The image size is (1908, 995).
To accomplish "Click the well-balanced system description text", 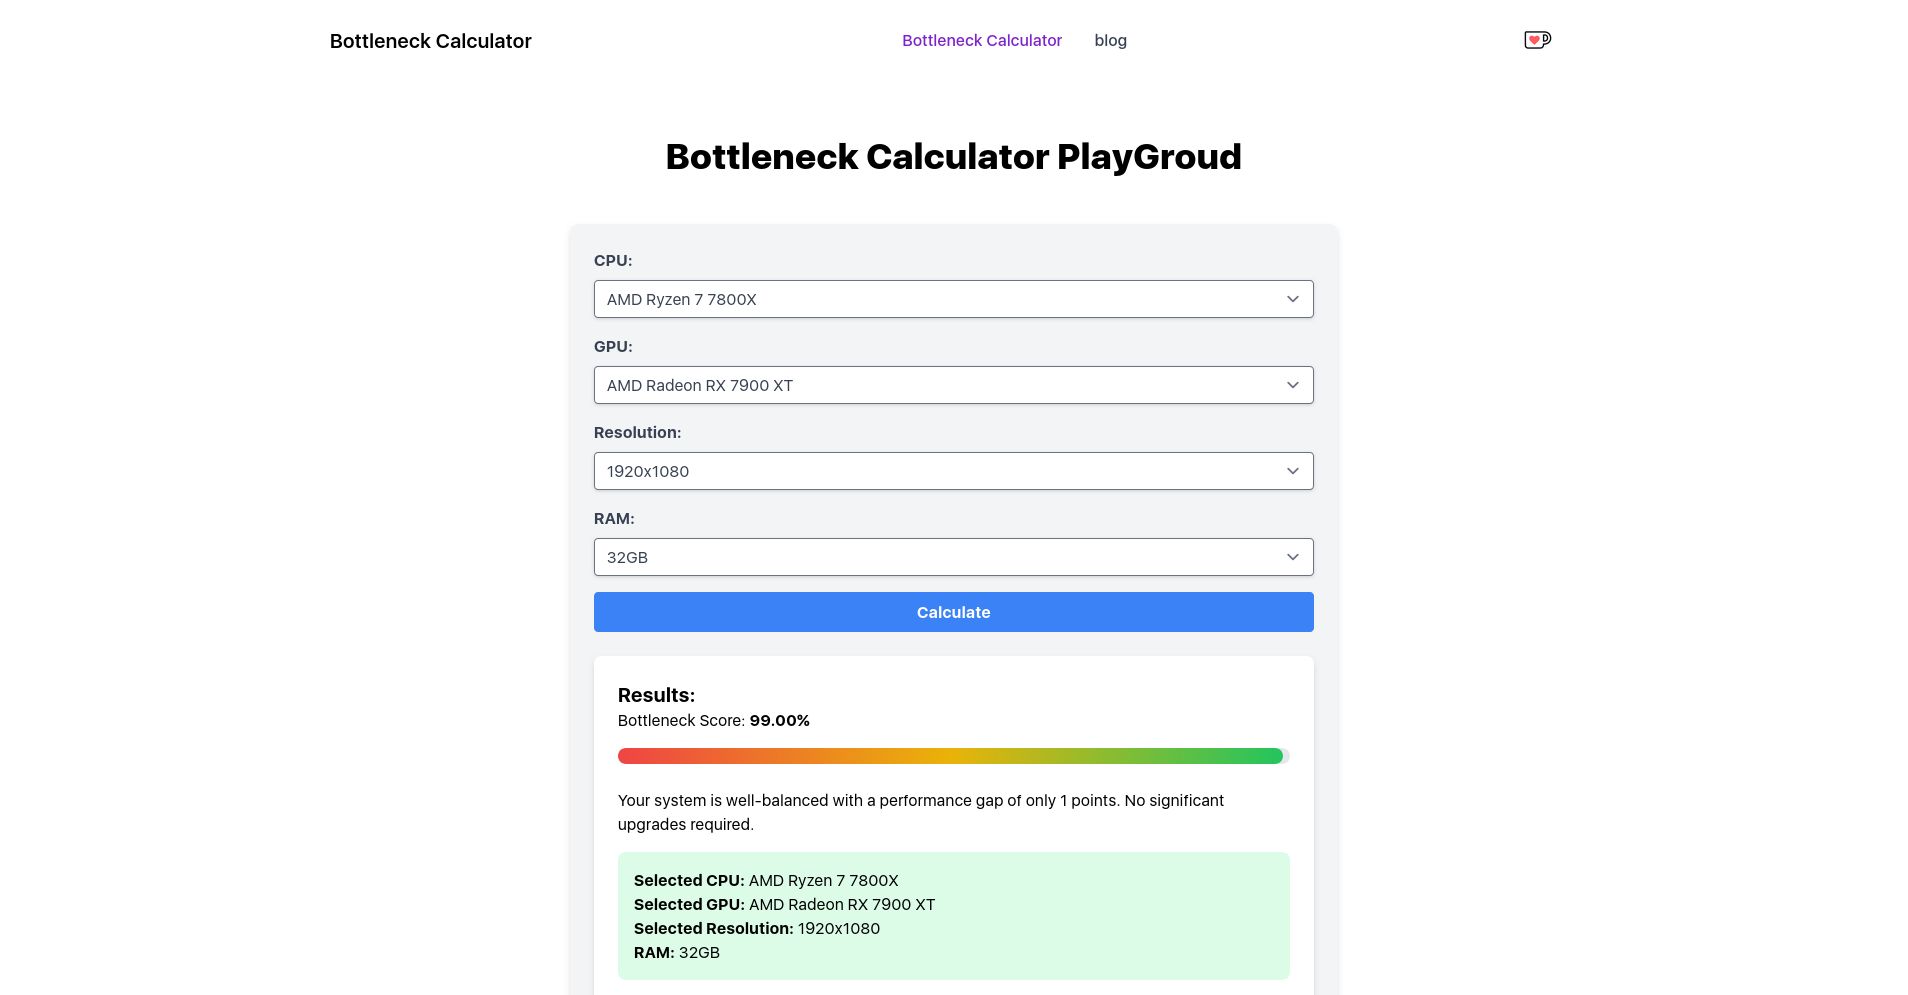I will [920, 812].
